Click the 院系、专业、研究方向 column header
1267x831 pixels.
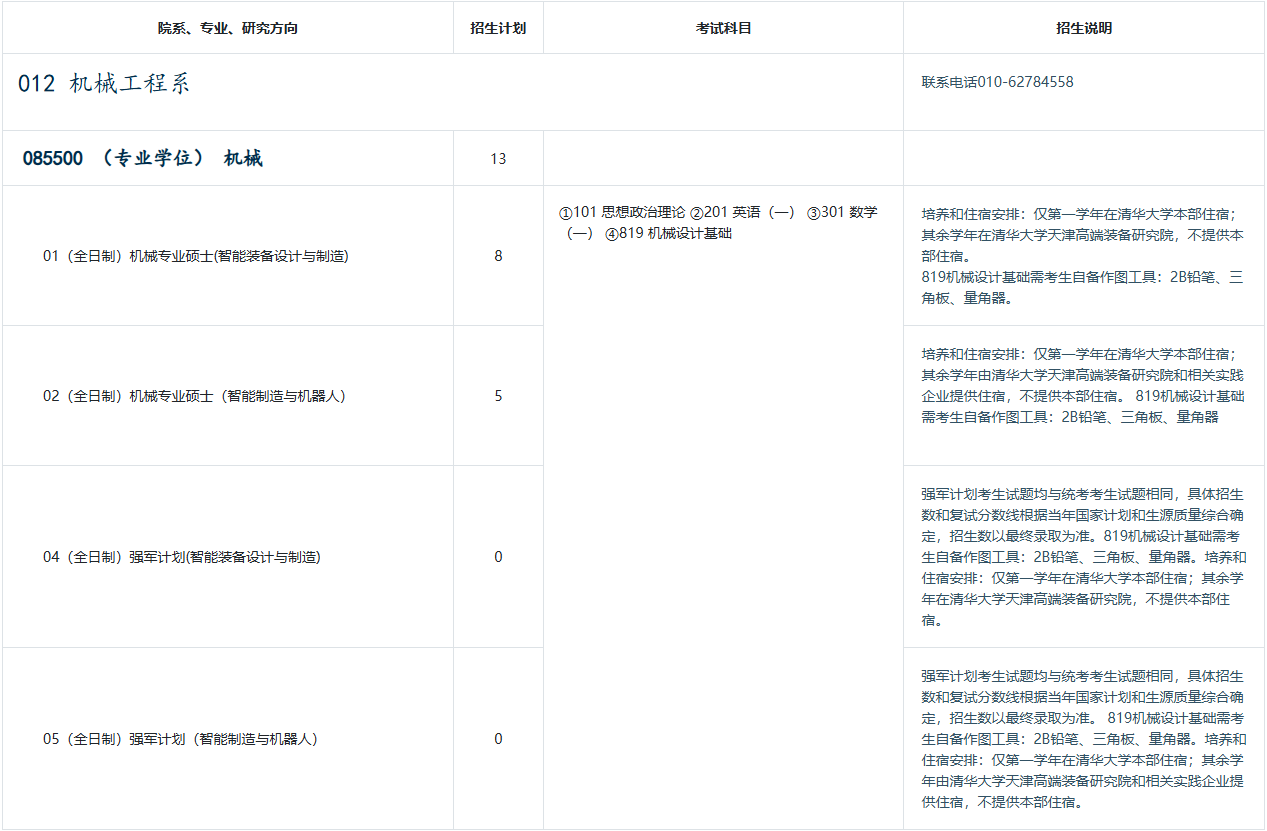(x=227, y=28)
